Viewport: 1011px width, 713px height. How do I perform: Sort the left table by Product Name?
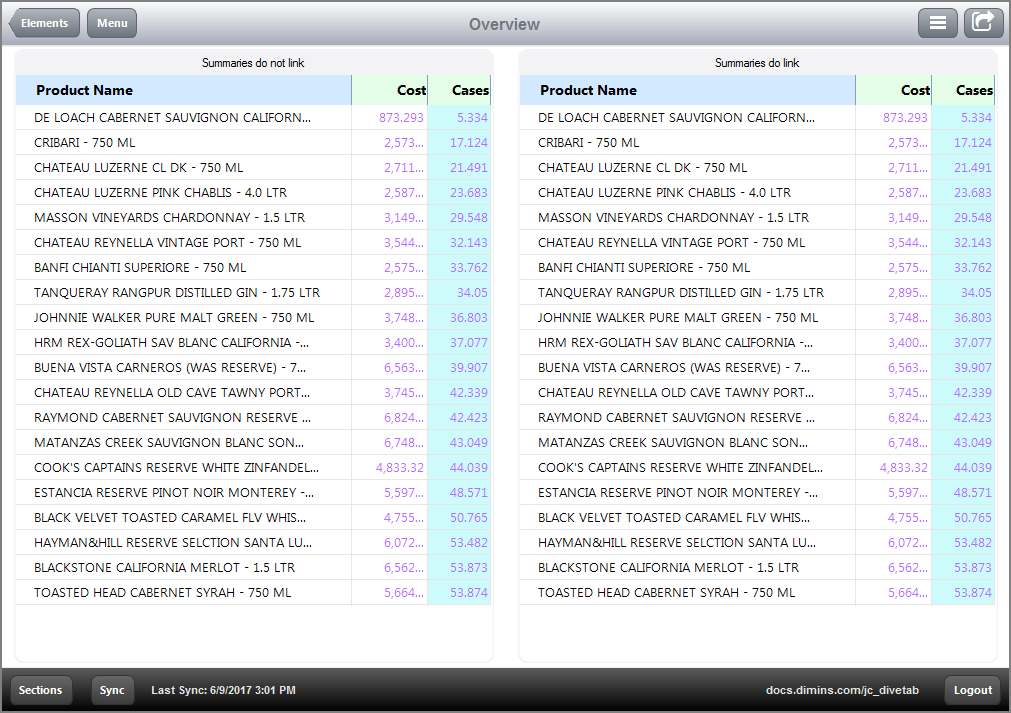(x=86, y=90)
